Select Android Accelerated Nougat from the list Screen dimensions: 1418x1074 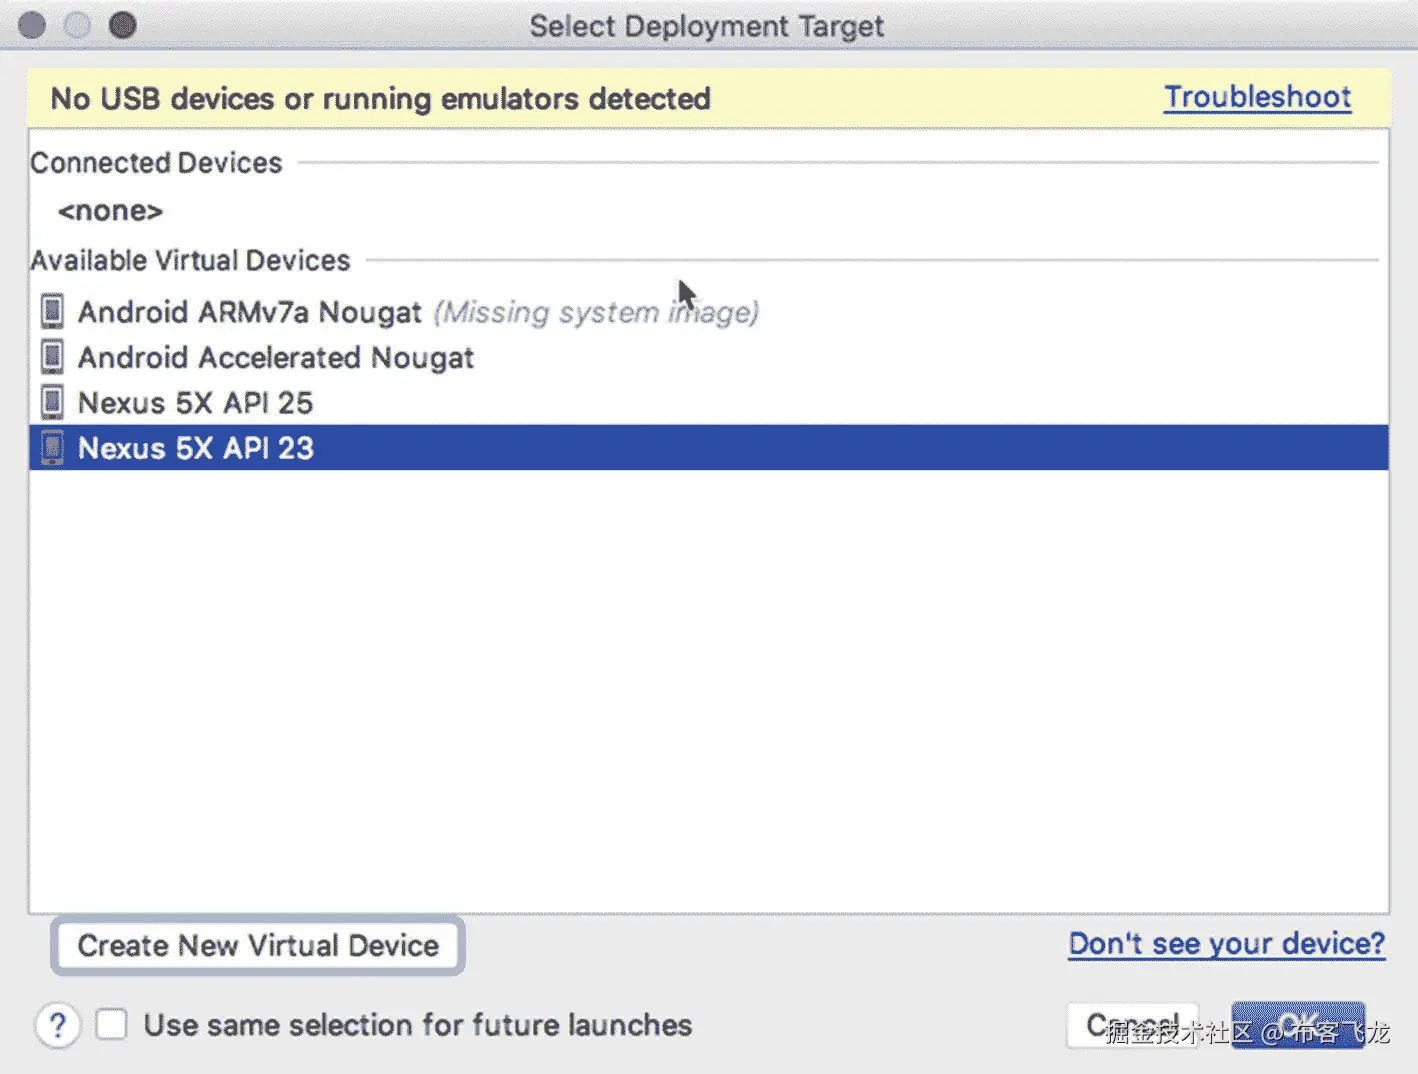[x=276, y=358]
